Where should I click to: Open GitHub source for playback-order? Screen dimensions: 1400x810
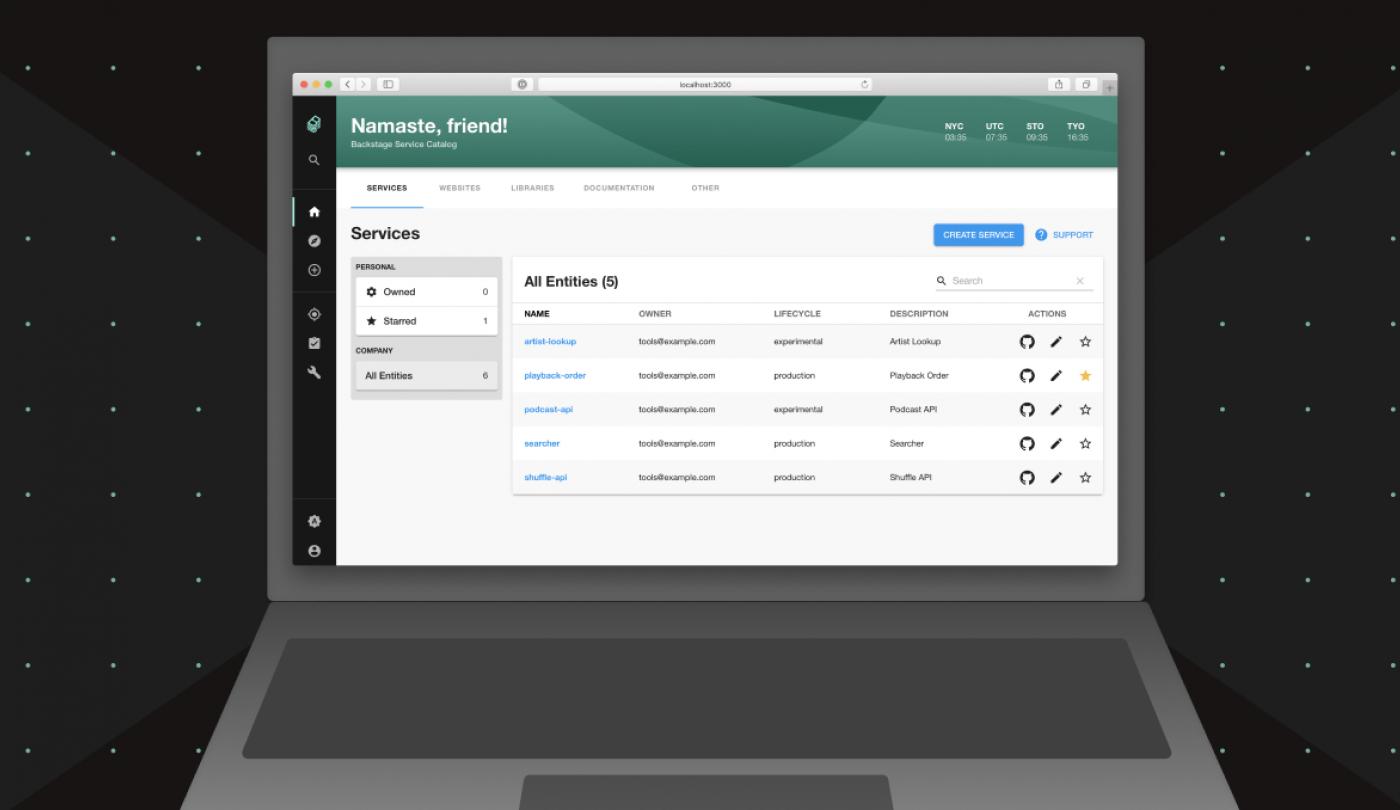tap(1026, 376)
